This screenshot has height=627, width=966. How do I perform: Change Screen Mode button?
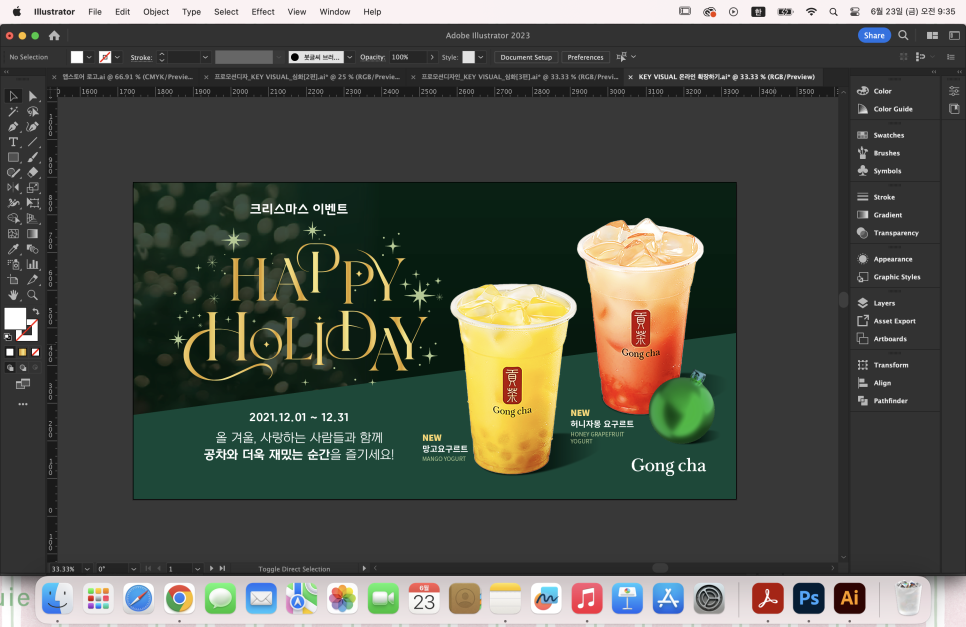pos(23,384)
